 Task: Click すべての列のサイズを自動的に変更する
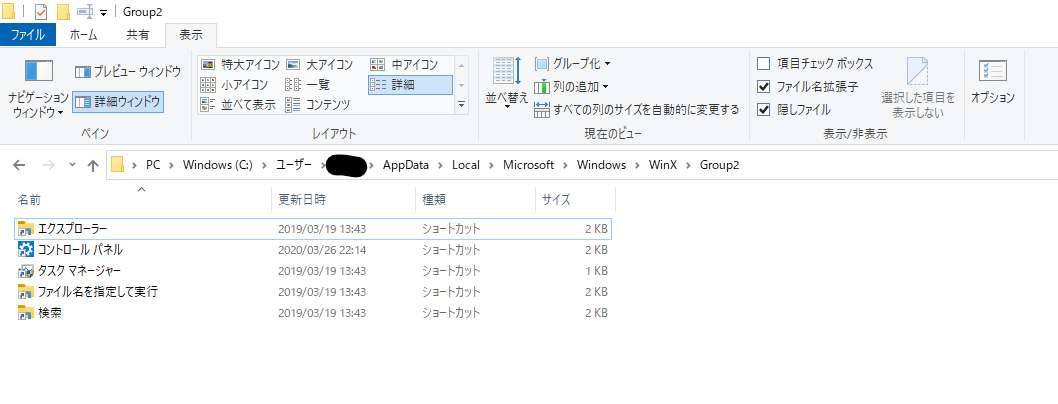(636, 109)
